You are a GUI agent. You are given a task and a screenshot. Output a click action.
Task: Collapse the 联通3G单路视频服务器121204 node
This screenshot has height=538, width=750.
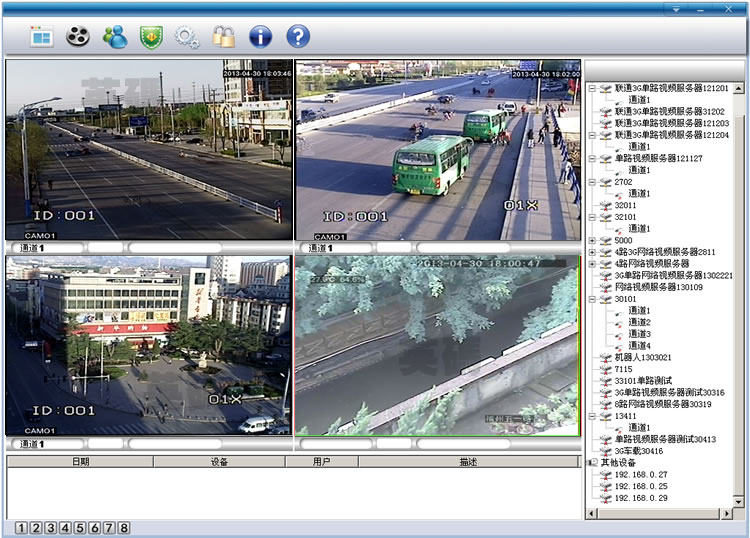point(592,135)
